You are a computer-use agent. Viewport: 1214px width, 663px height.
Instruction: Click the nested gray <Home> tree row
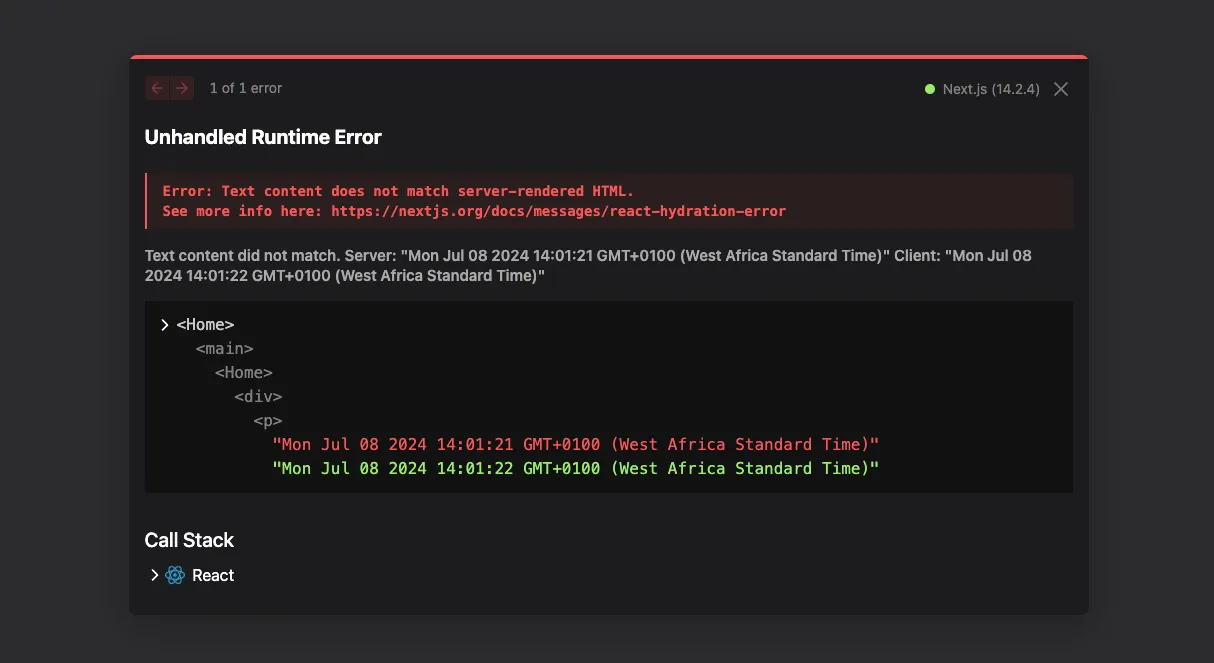pos(244,373)
